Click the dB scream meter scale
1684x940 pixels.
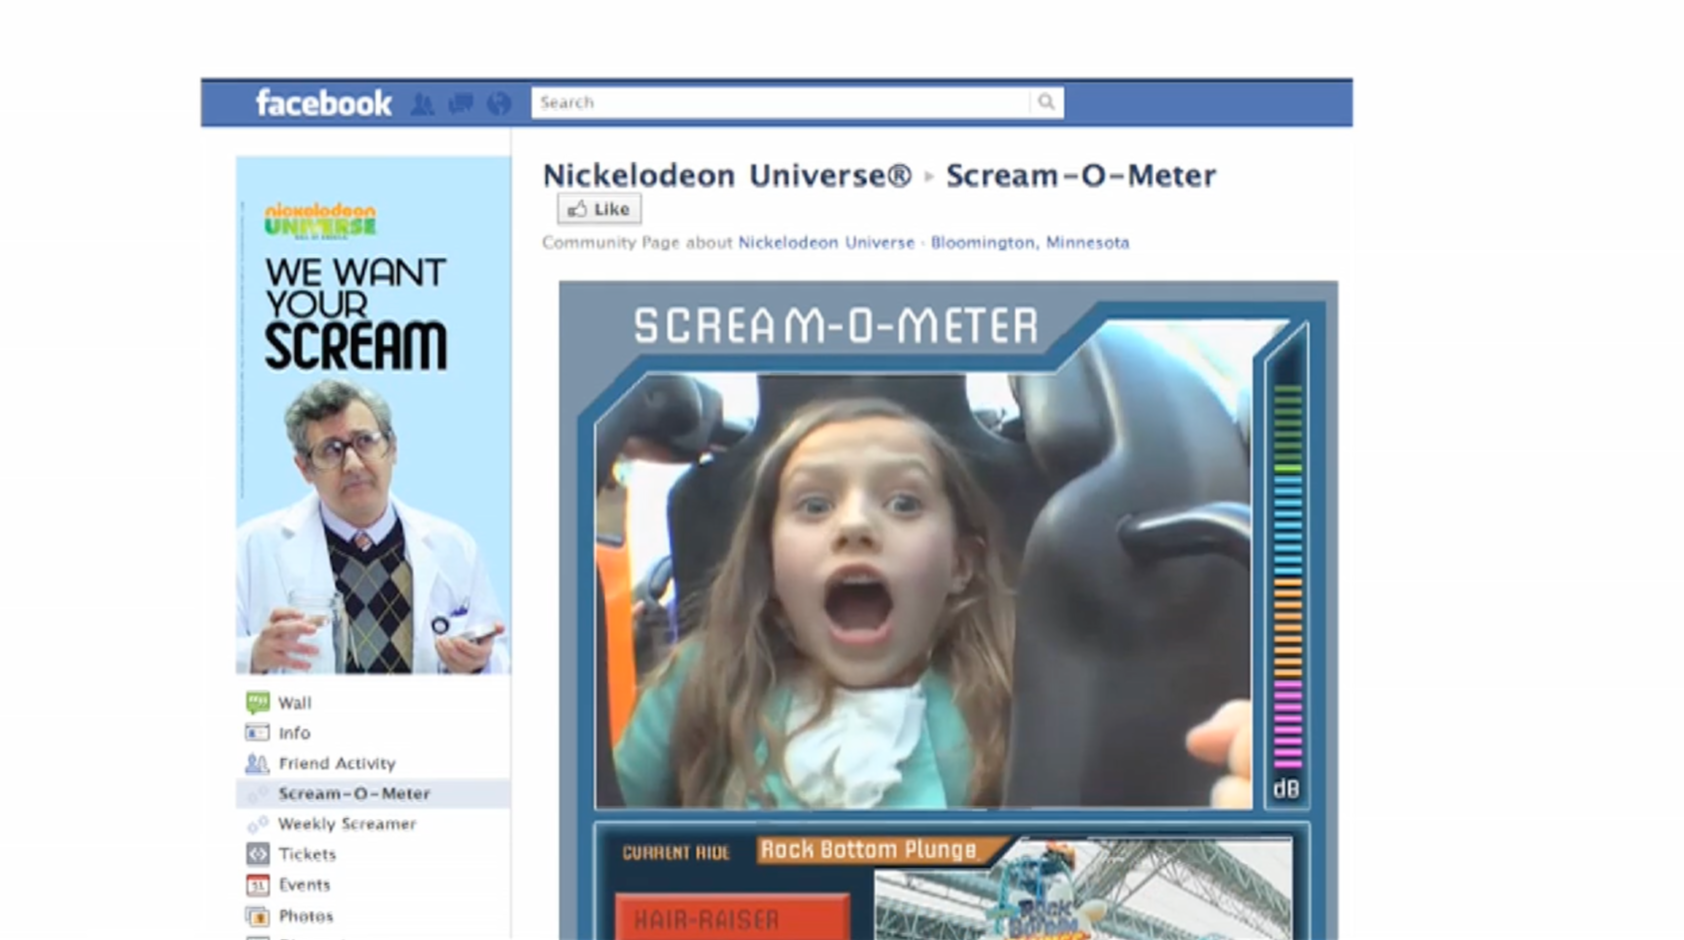tap(1285, 580)
